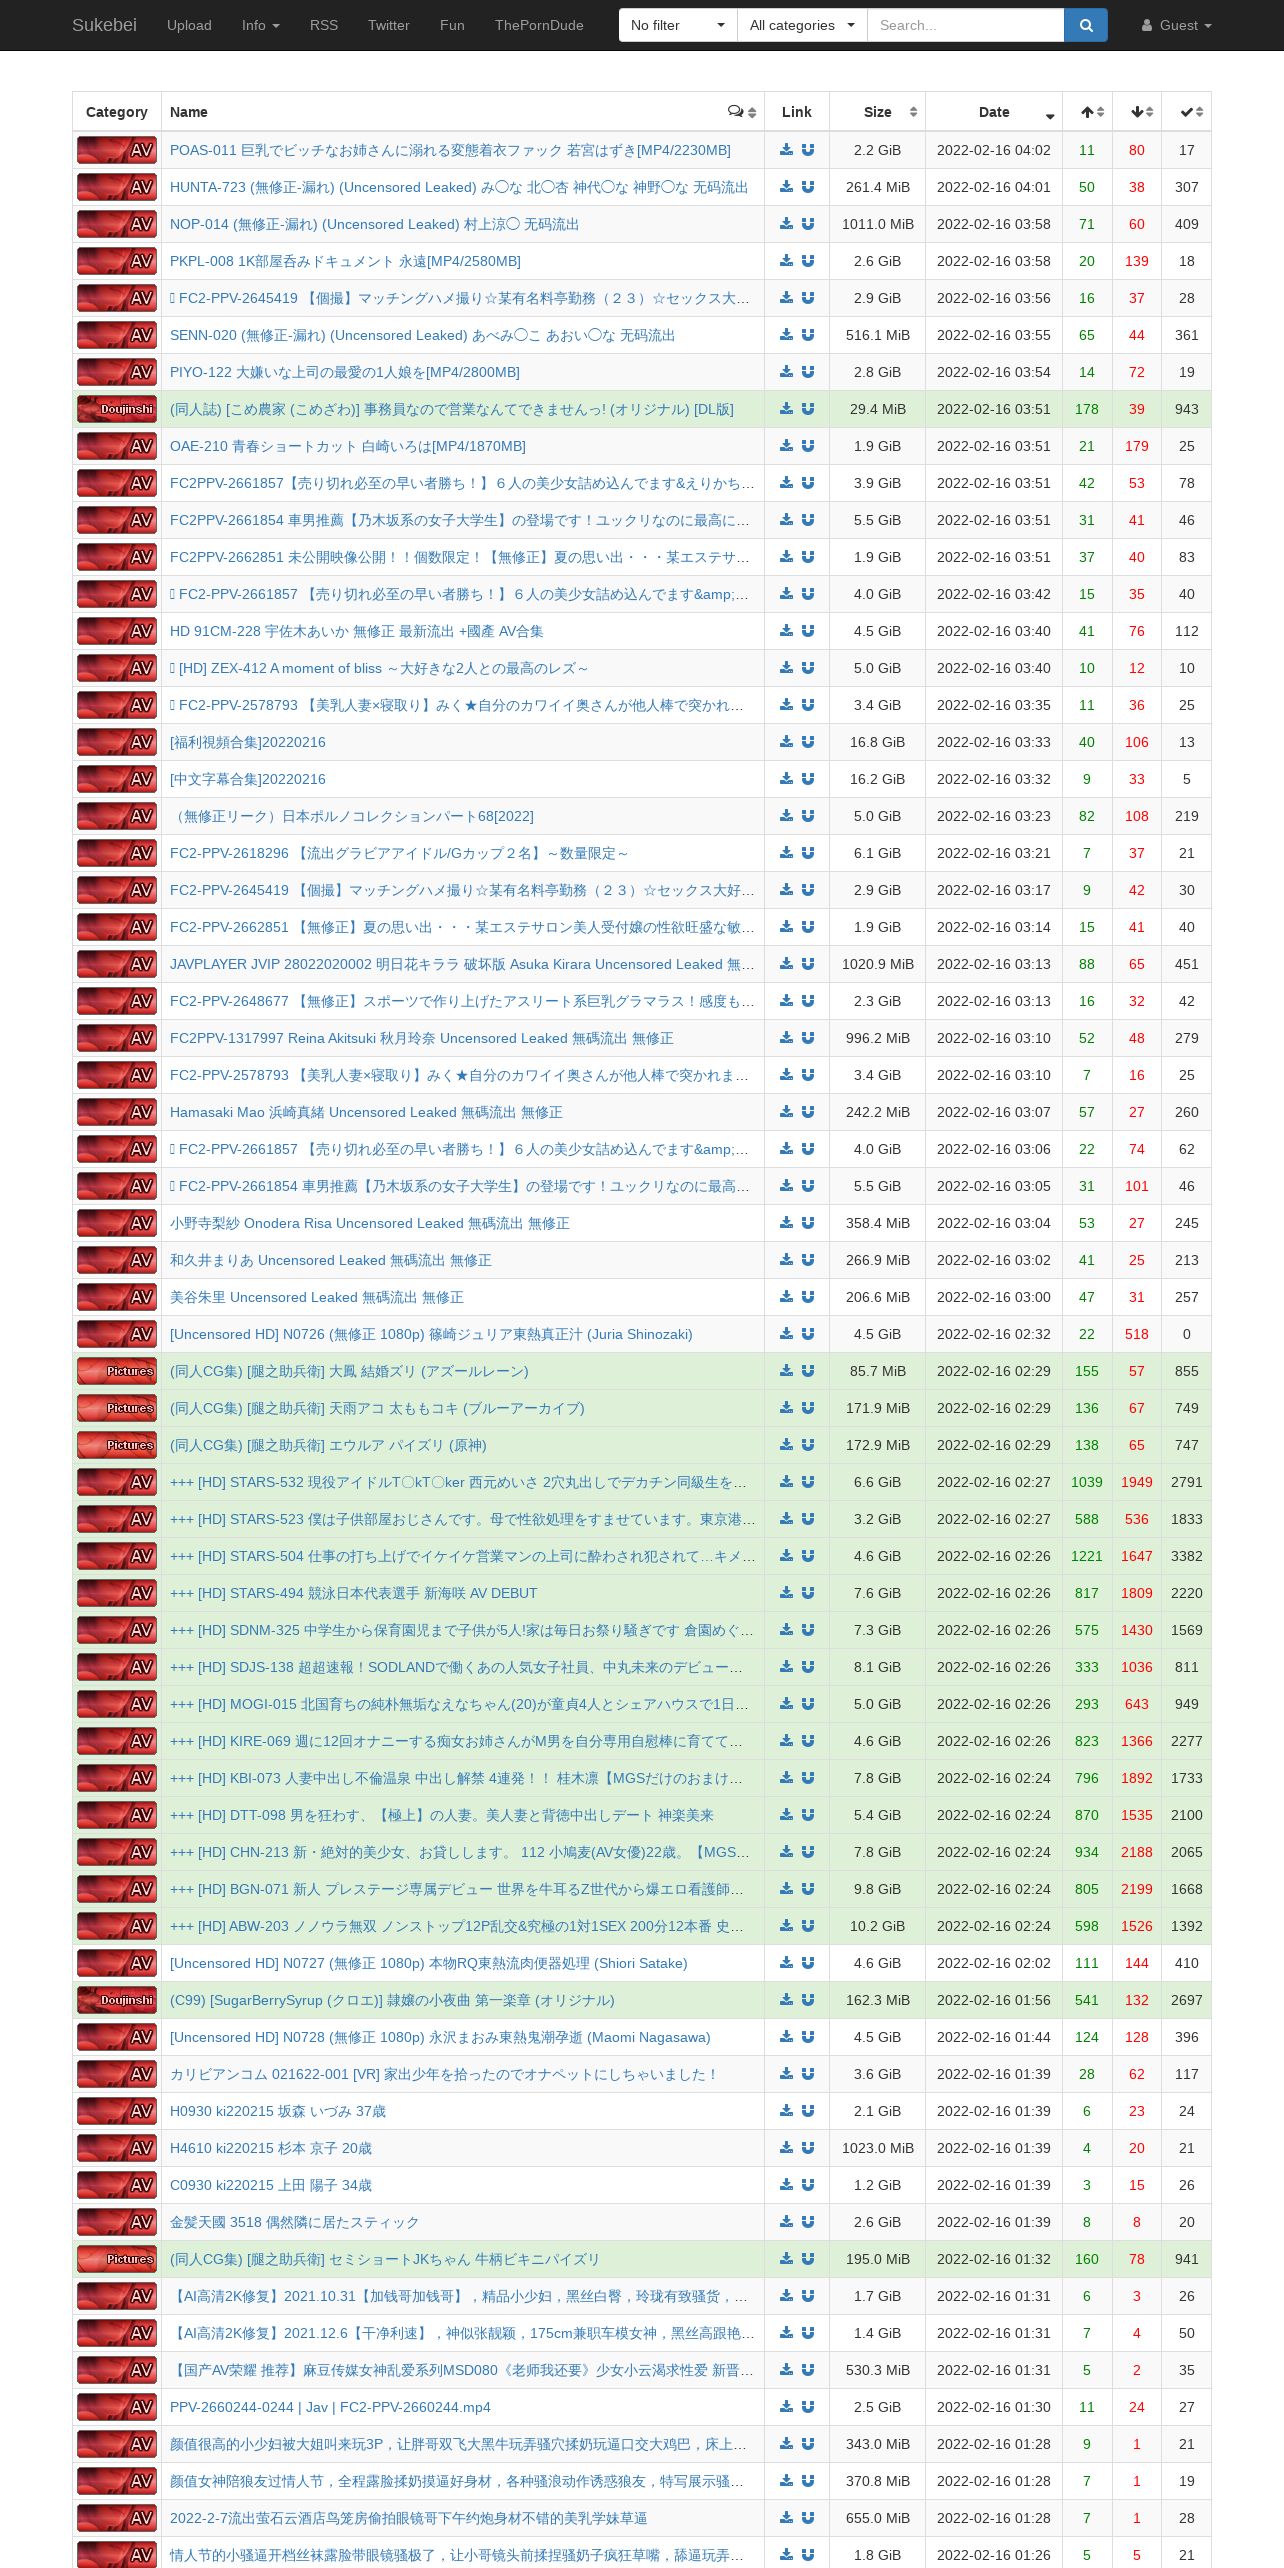Download torrent file for NOP-014 row
The width and height of the screenshot is (1284, 2568).
point(786,224)
